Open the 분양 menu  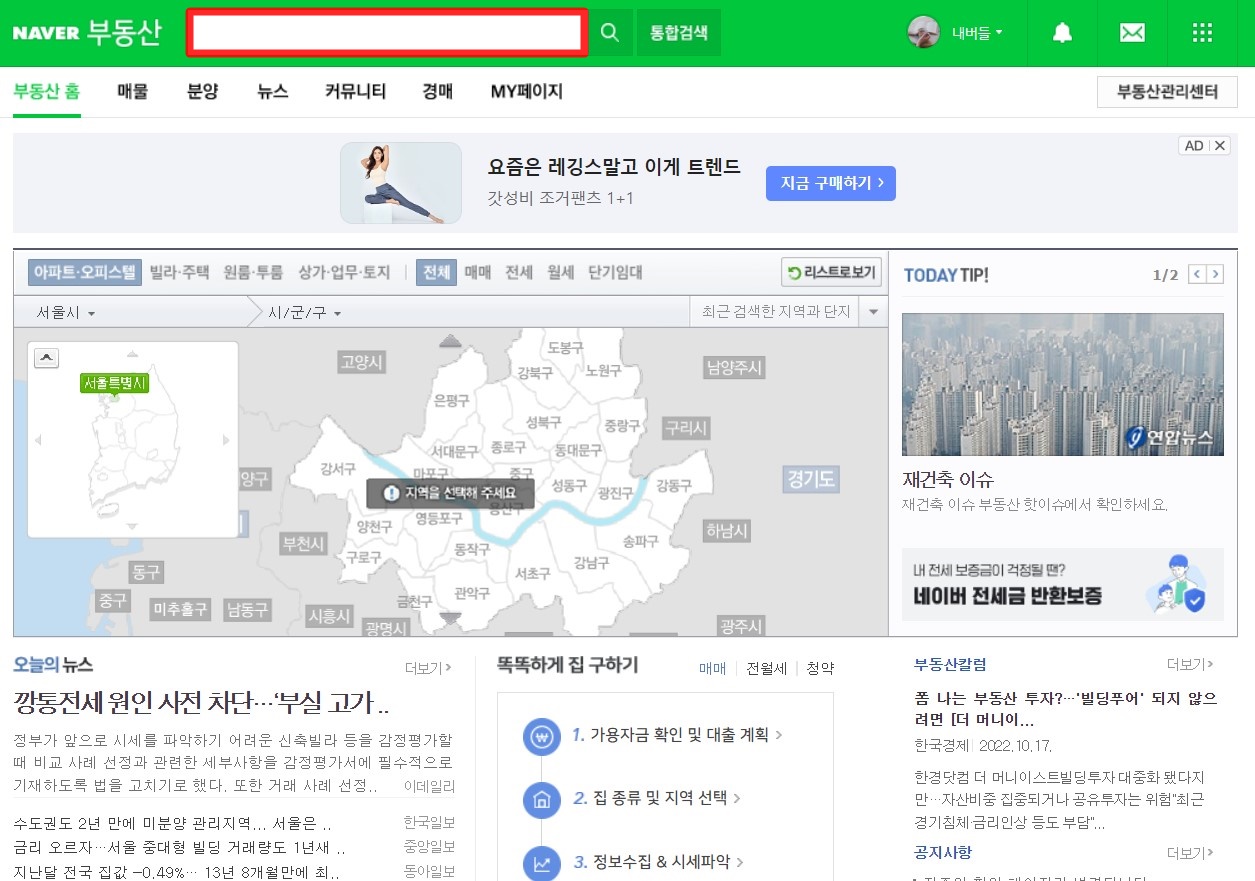pos(202,92)
